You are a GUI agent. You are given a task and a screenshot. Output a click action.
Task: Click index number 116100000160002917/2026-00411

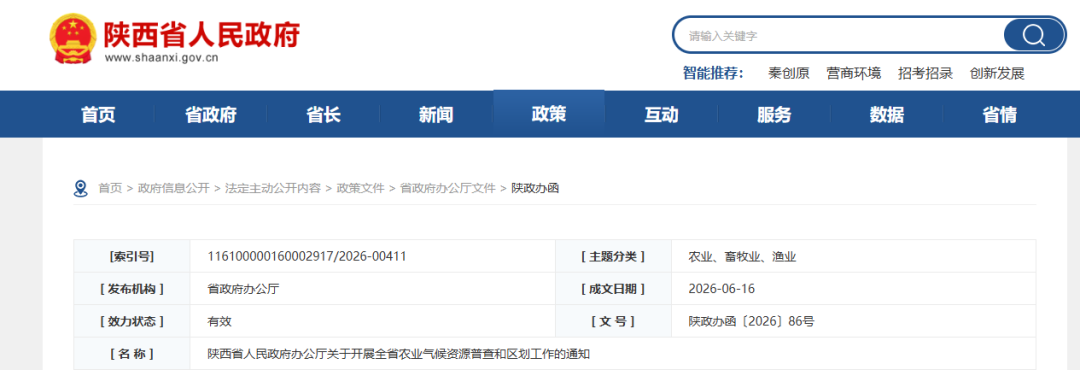pyautogui.click(x=307, y=257)
